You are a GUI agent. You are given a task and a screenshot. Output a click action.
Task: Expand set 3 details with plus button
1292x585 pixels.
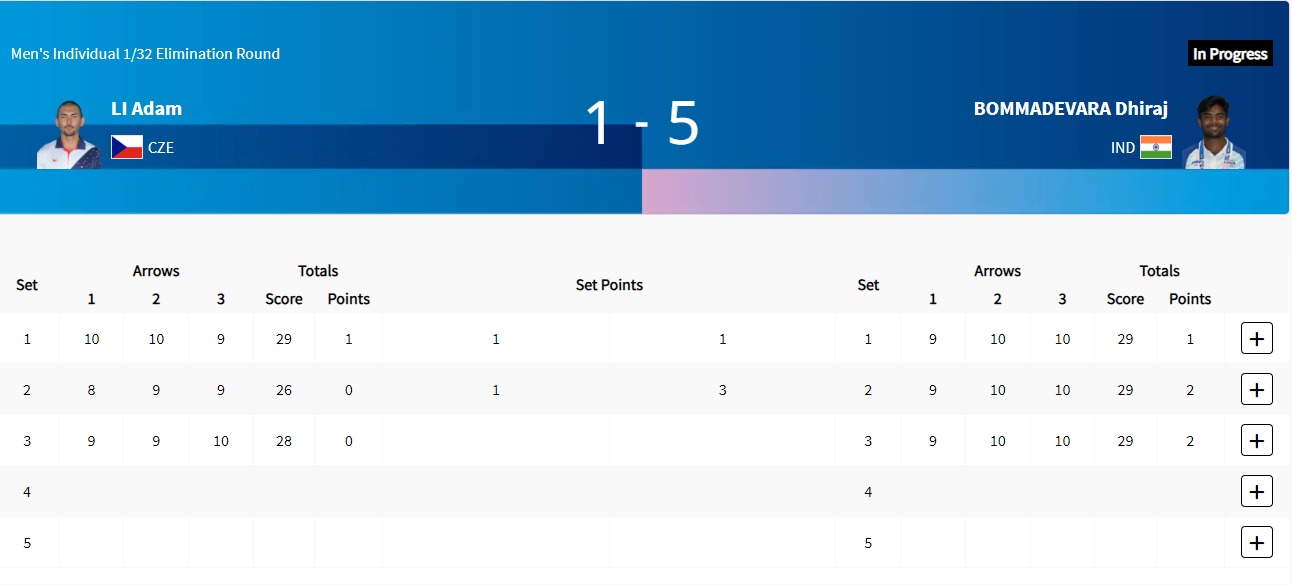coord(1256,441)
